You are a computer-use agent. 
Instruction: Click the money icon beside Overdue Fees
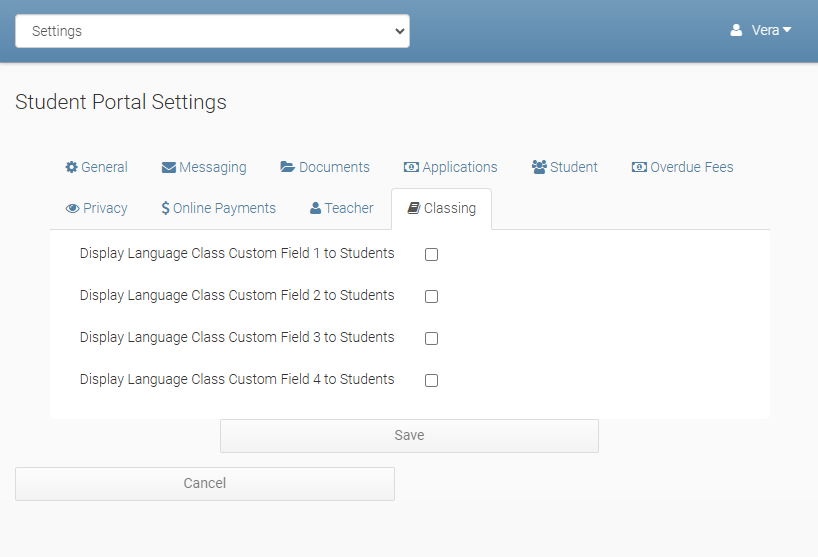[x=639, y=167]
